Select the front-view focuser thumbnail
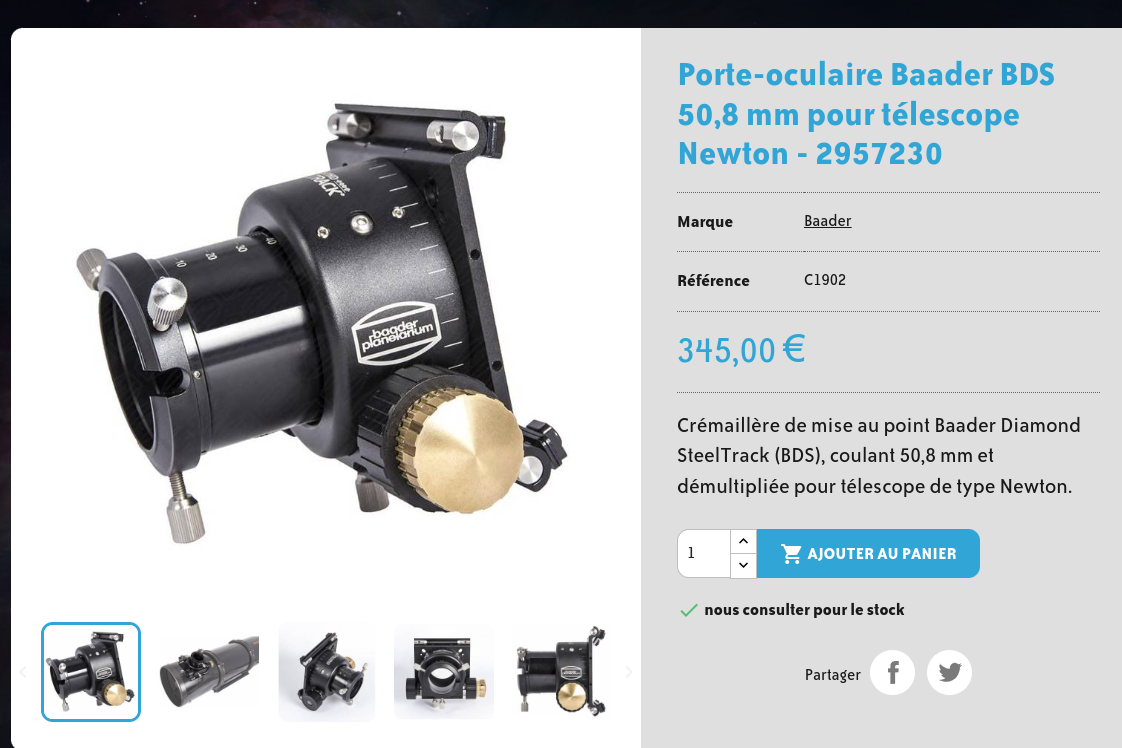This screenshot has width=1122, height=748. coord(444,672)
